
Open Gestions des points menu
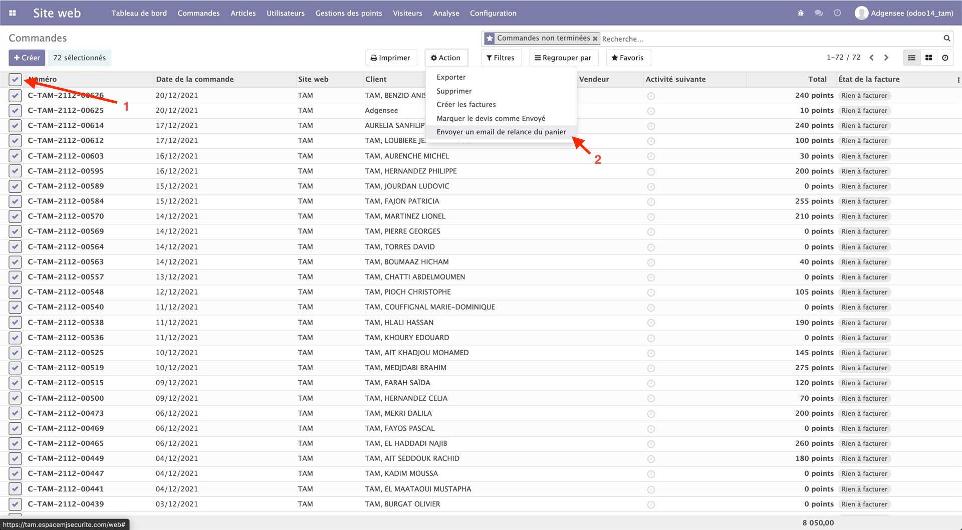[x=348, y=13]
